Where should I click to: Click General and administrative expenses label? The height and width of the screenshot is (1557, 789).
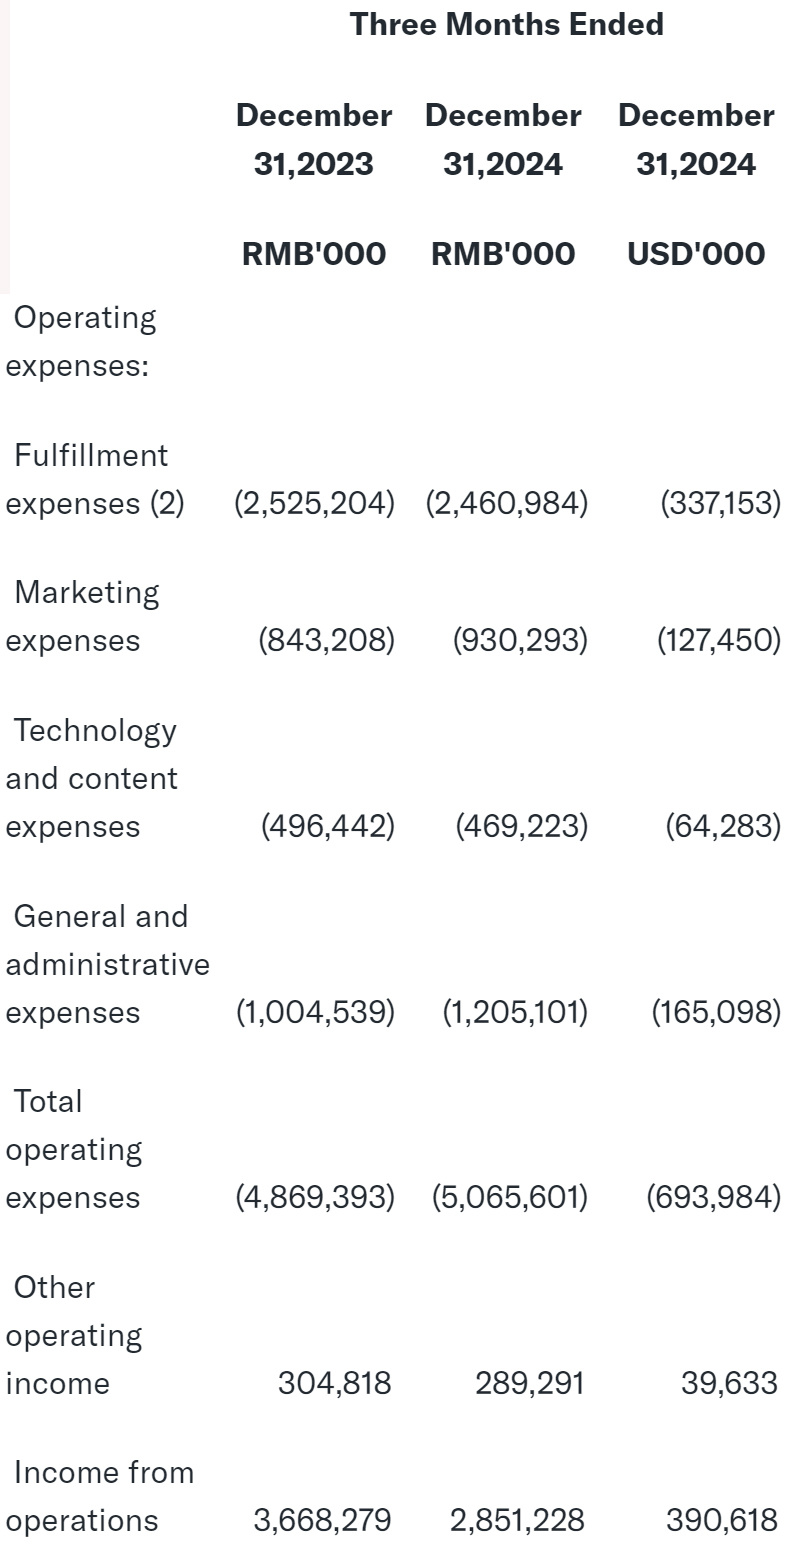107,964
